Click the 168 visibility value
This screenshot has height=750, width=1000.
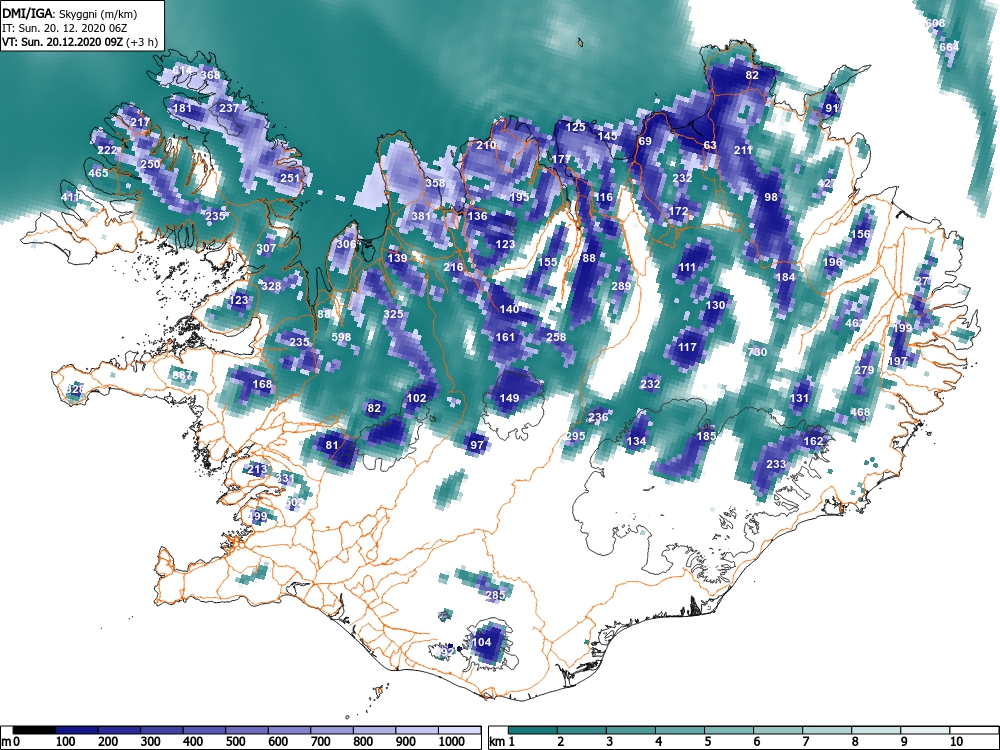pyautogui.click(x=262, y=384)
